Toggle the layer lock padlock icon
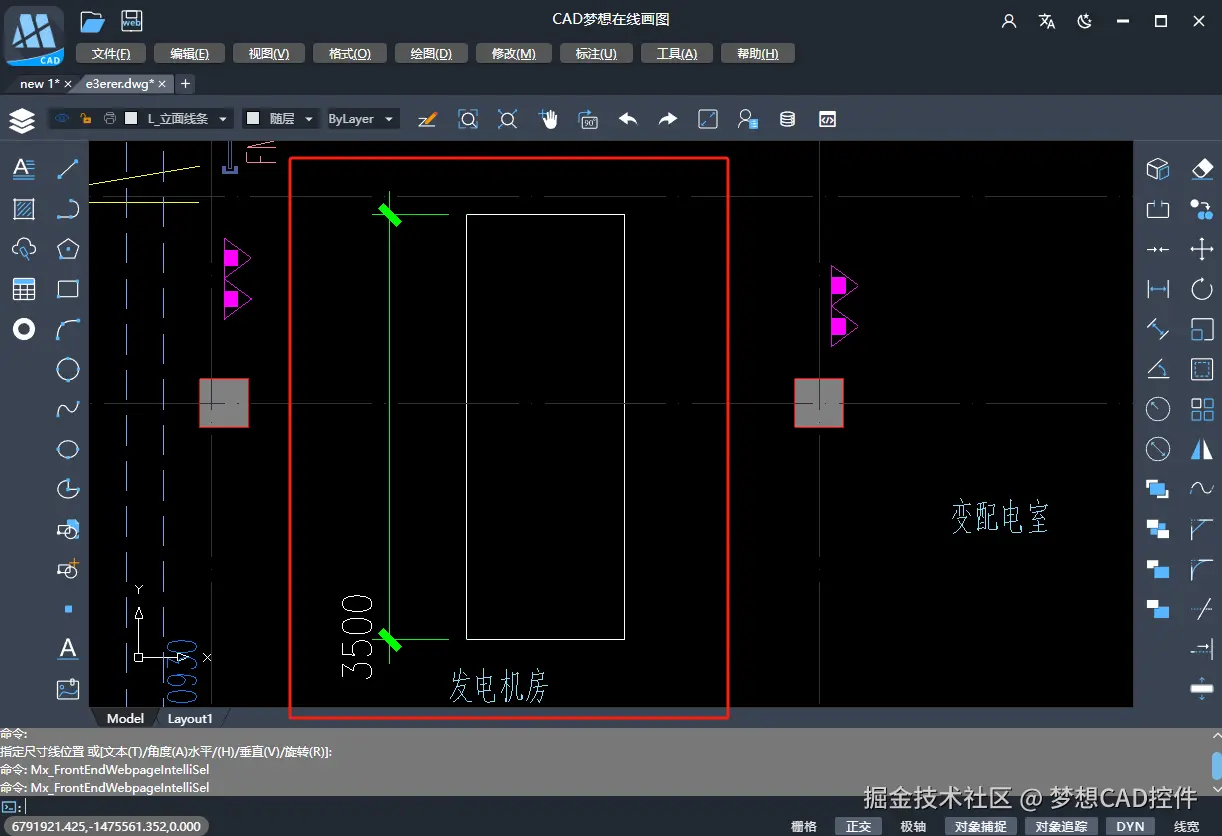Image resolution: width=1222 pixels, height=836 pixels. pyautogui.click(x=86, y=118)
